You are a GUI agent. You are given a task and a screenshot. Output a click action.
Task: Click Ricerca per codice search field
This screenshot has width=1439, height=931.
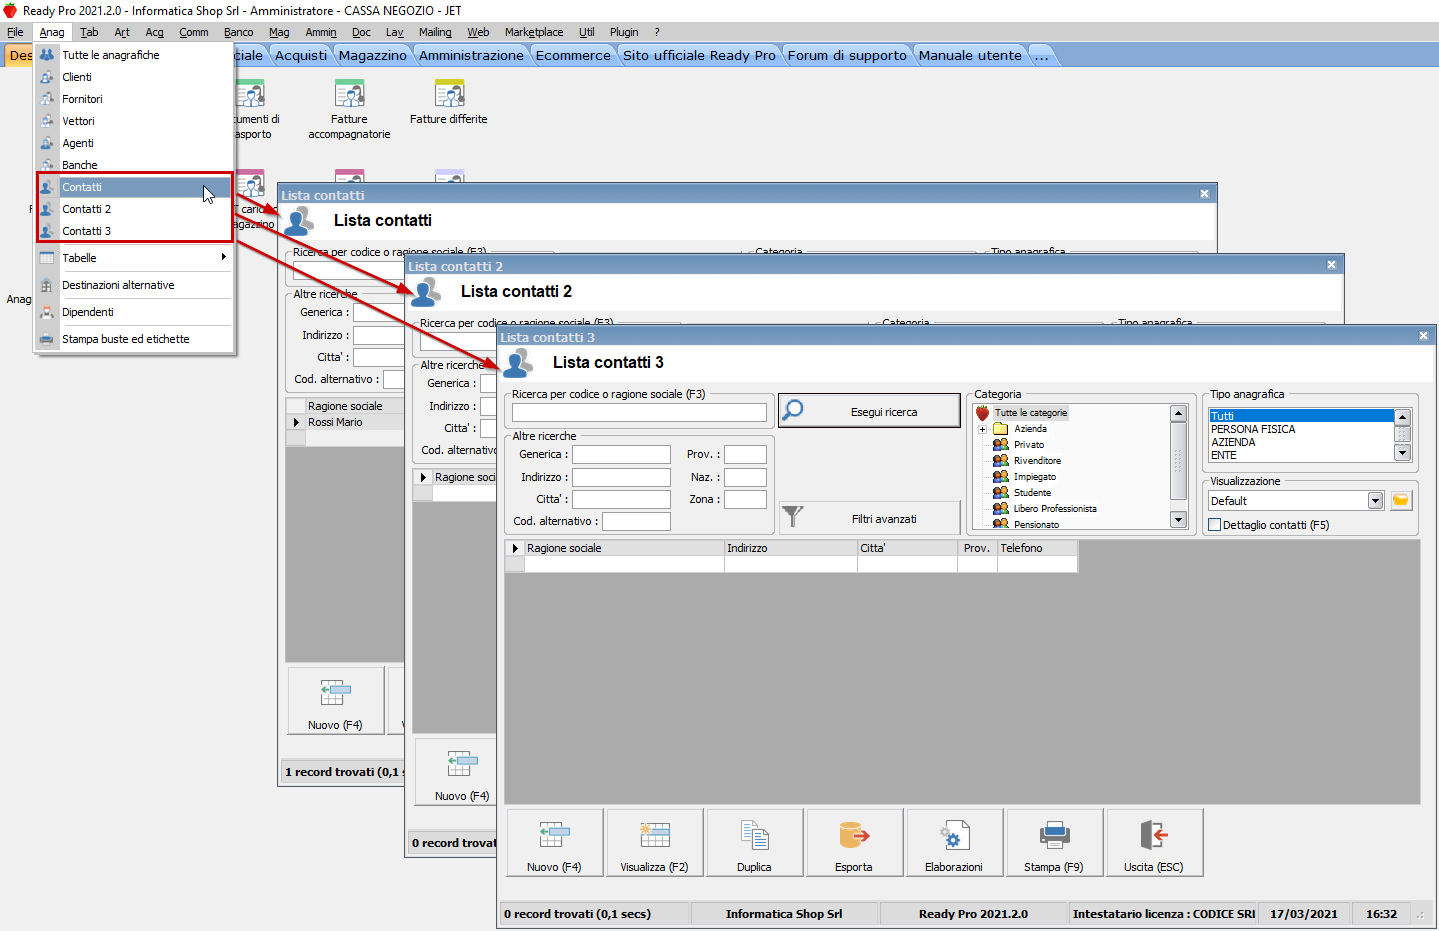(639, 412)
